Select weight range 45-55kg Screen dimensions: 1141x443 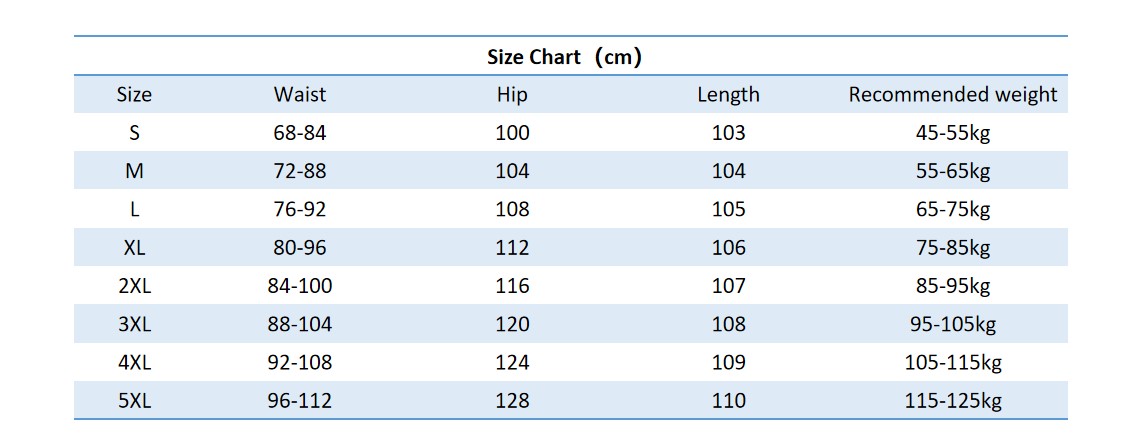pos(953,134)
